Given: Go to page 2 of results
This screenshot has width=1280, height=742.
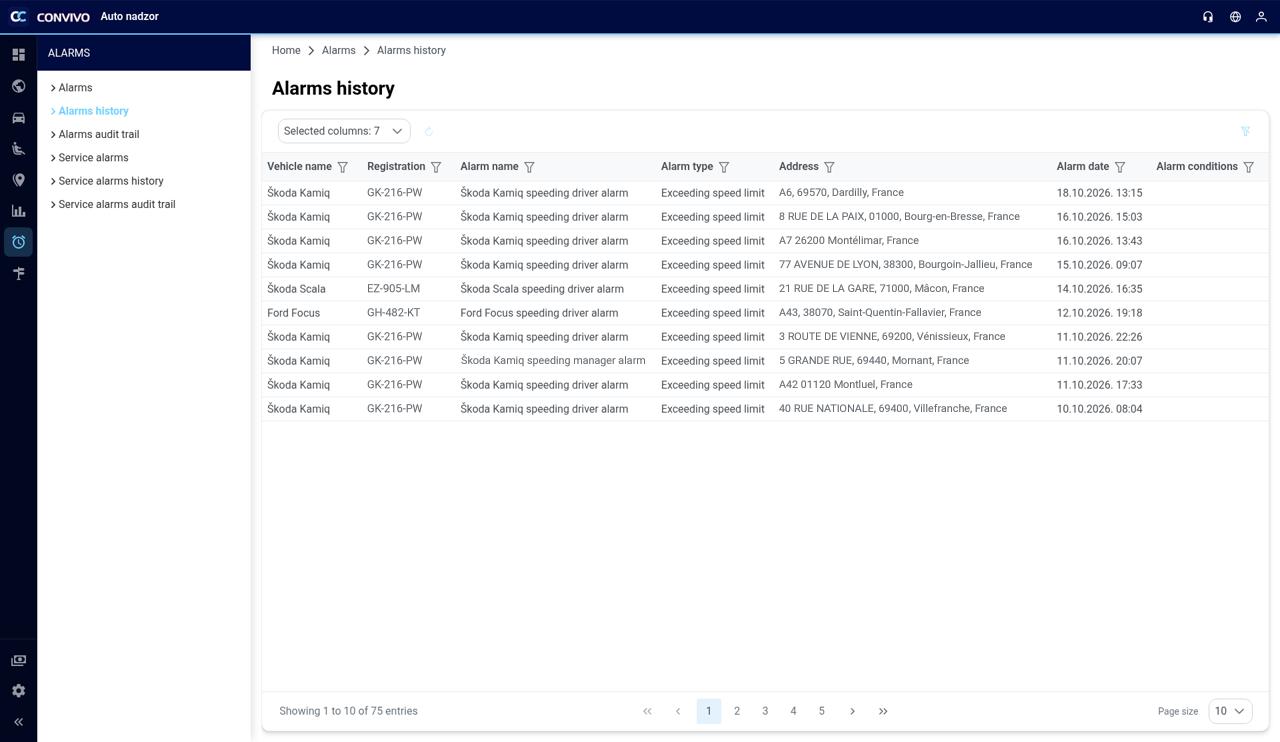Looking at the screenshot, I should point(737,711).
